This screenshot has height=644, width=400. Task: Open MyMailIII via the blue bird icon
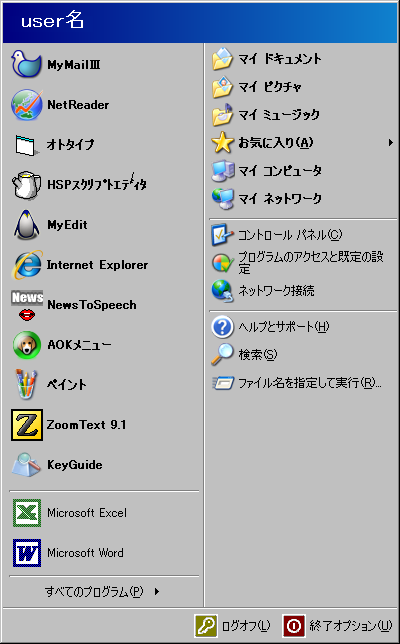click(26, 64)
